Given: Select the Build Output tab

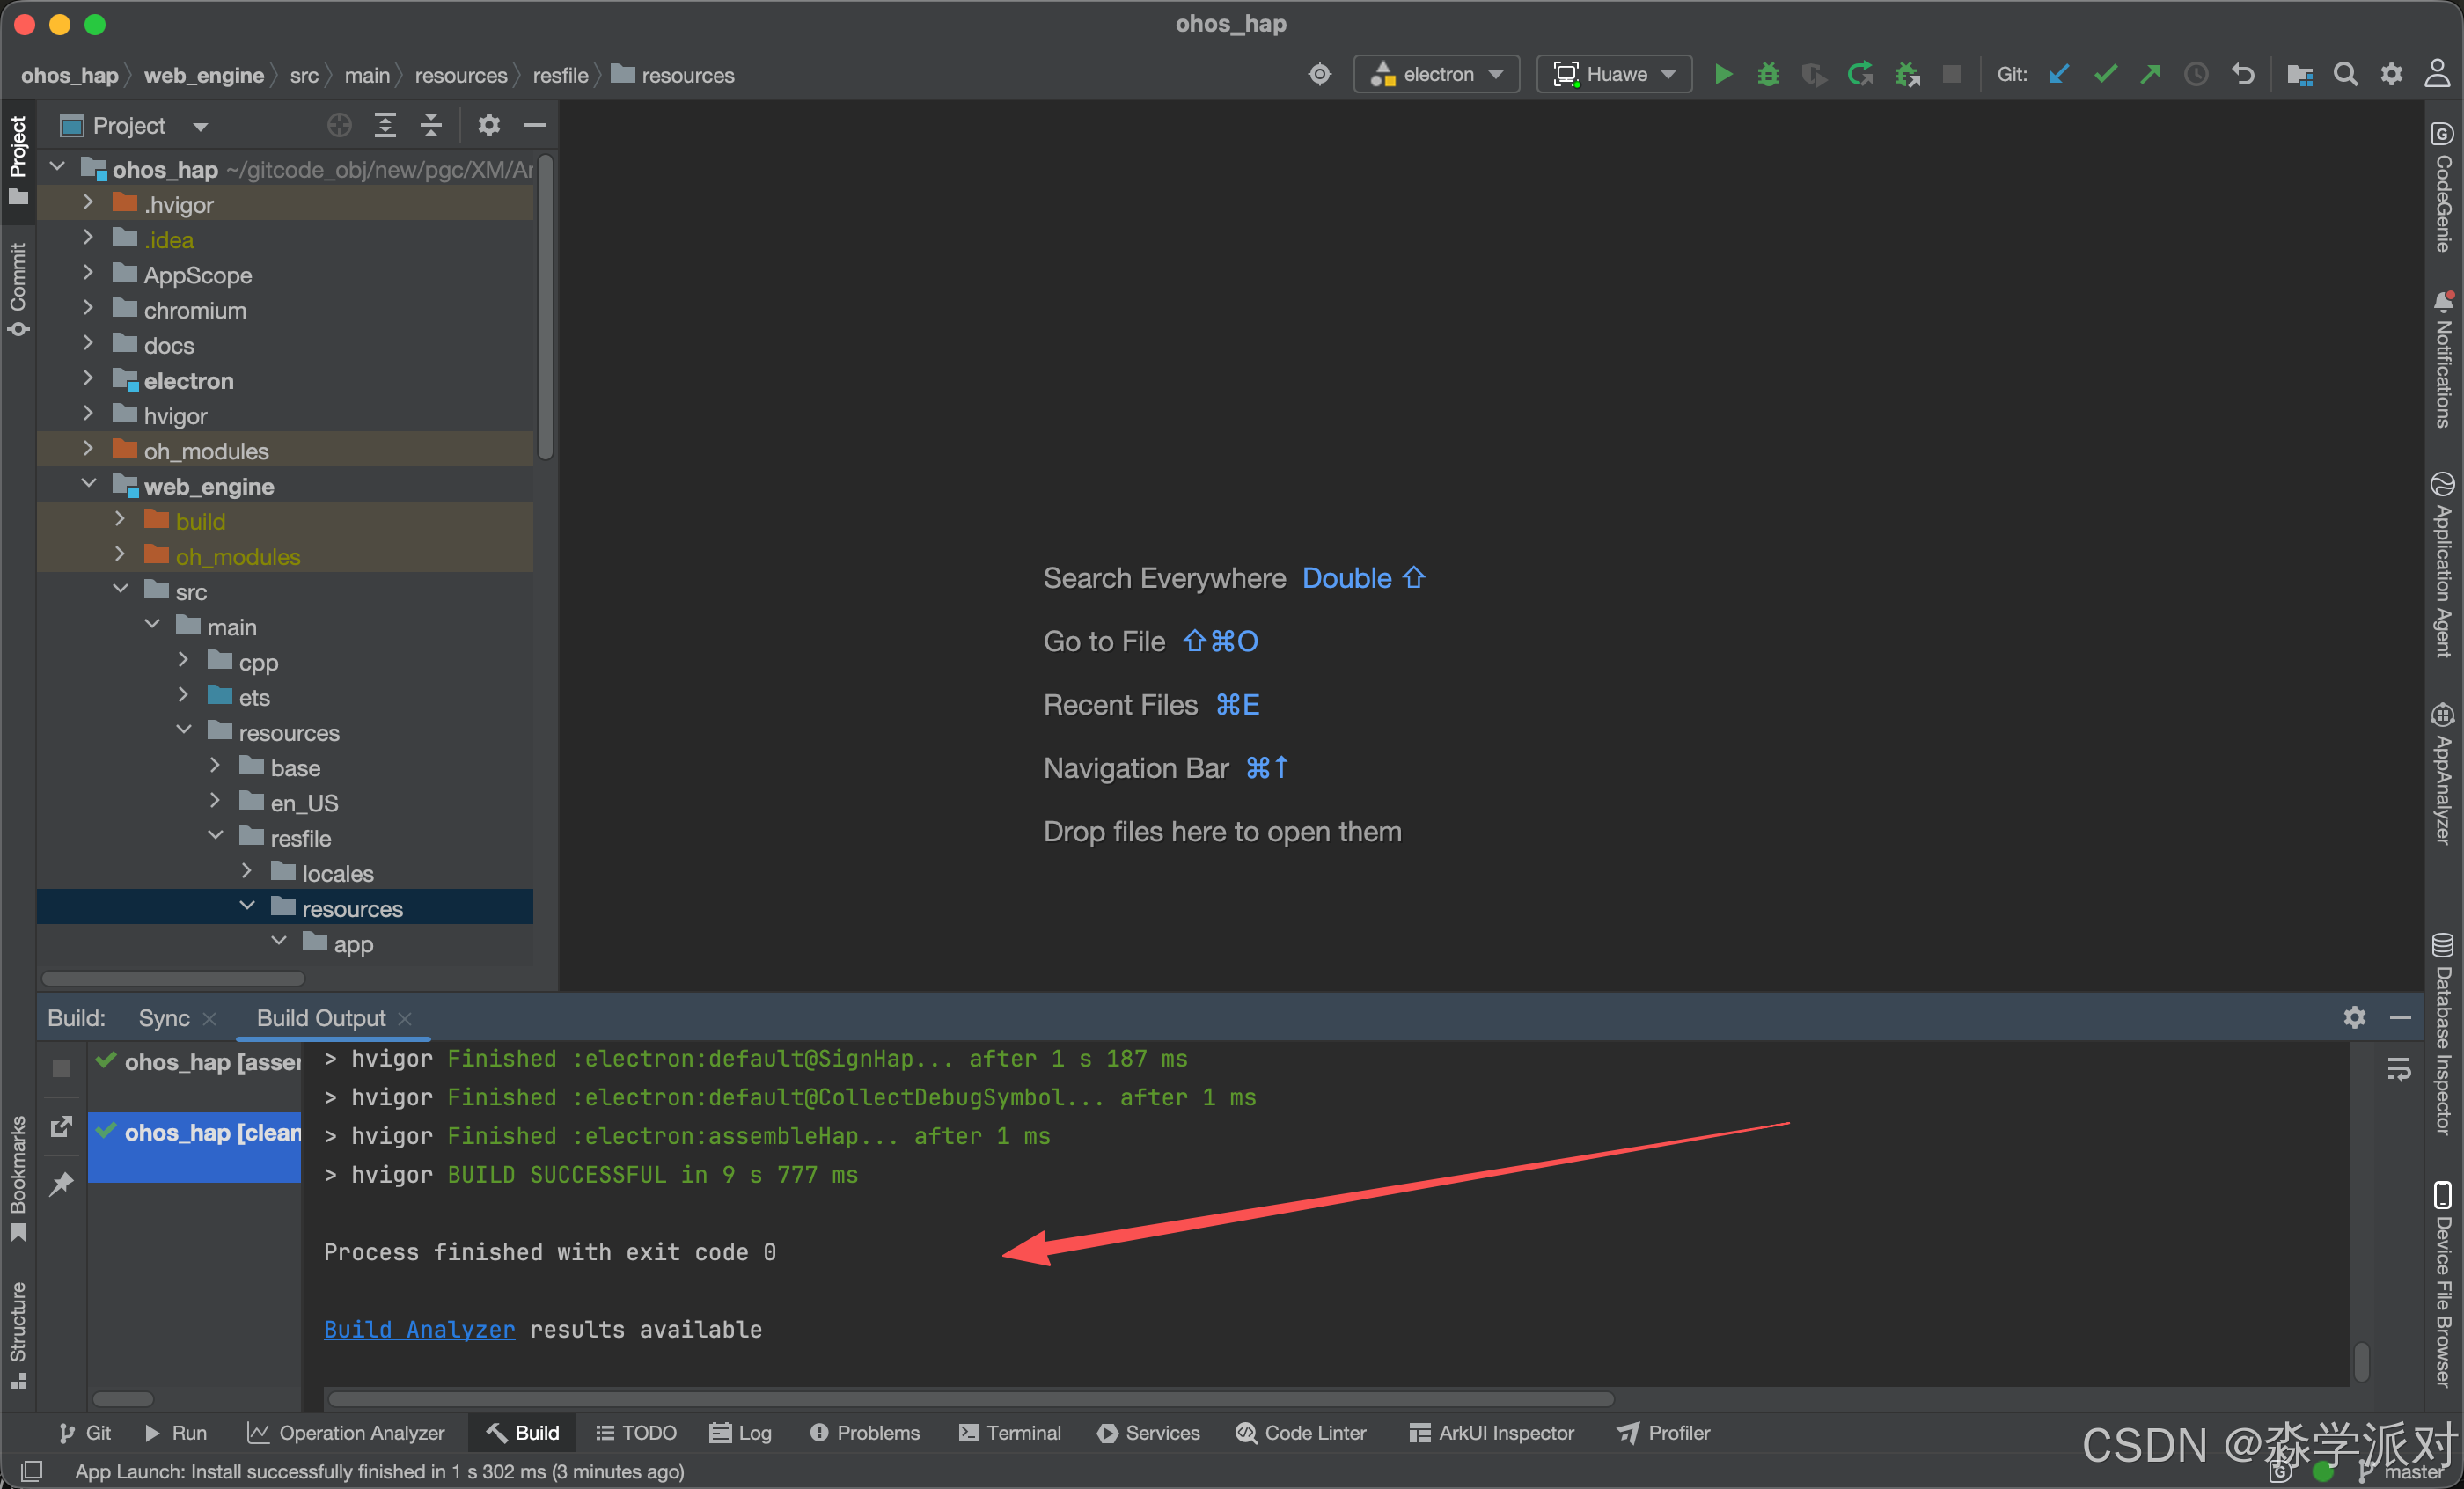Looking at the screenshot, I should click(321, 1018).
